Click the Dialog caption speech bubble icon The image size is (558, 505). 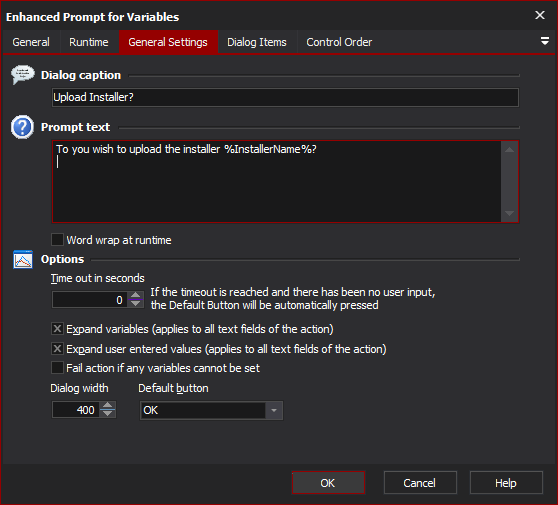pos(23,75)
